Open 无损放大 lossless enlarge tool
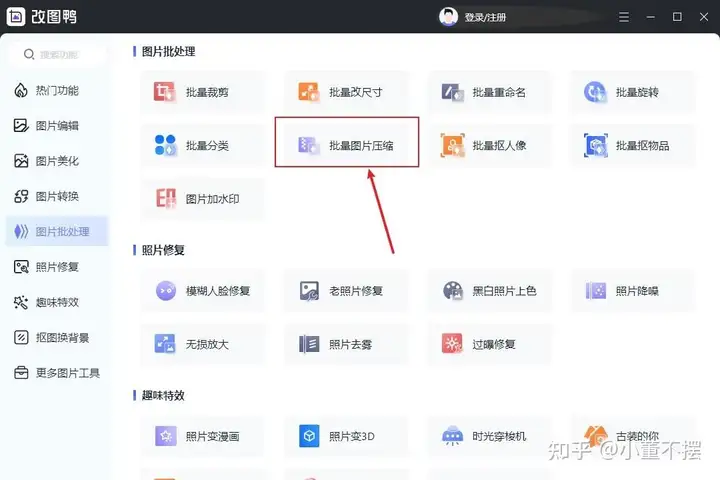The image size is (720, 480). pyautogui.click(x=203, y=344)
